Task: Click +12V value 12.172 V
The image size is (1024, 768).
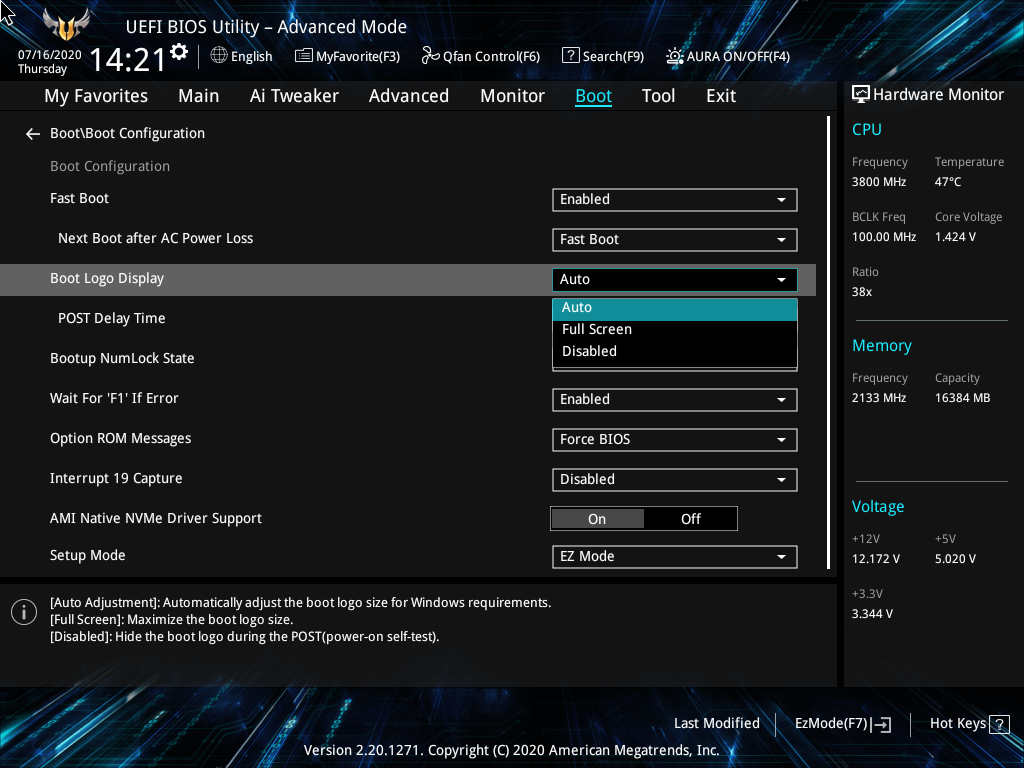Action: pos(876,560)
